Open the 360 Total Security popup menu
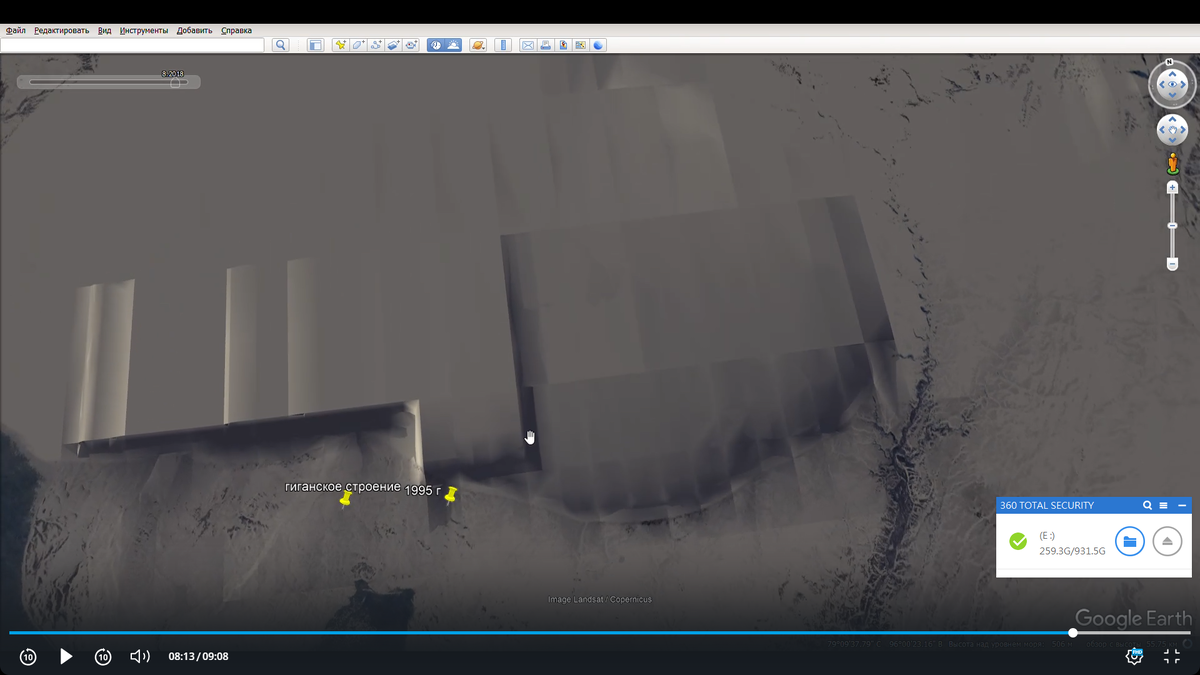Viewport: 1200px width, 675px height. (1164, 506)
